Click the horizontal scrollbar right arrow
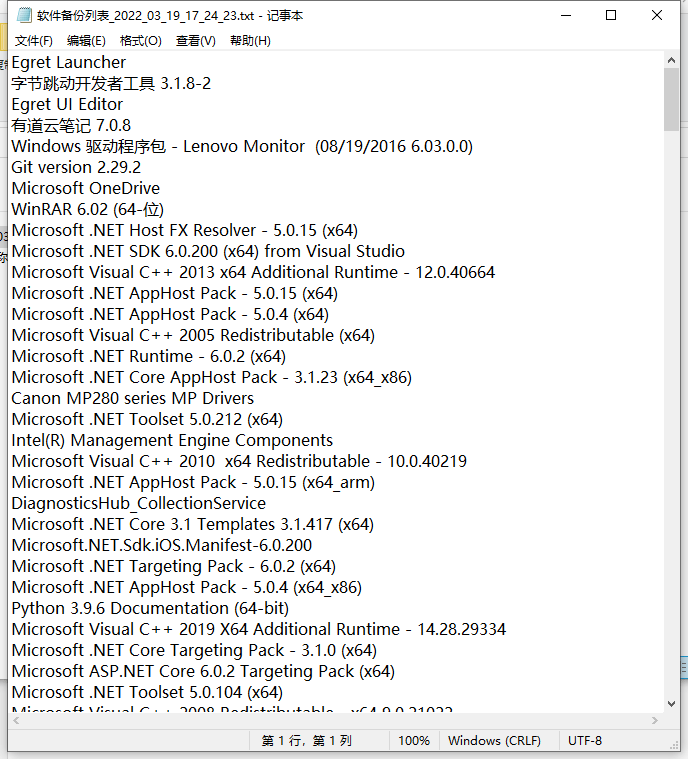Viewport: 688px width, 759px height. pos(655,720)
